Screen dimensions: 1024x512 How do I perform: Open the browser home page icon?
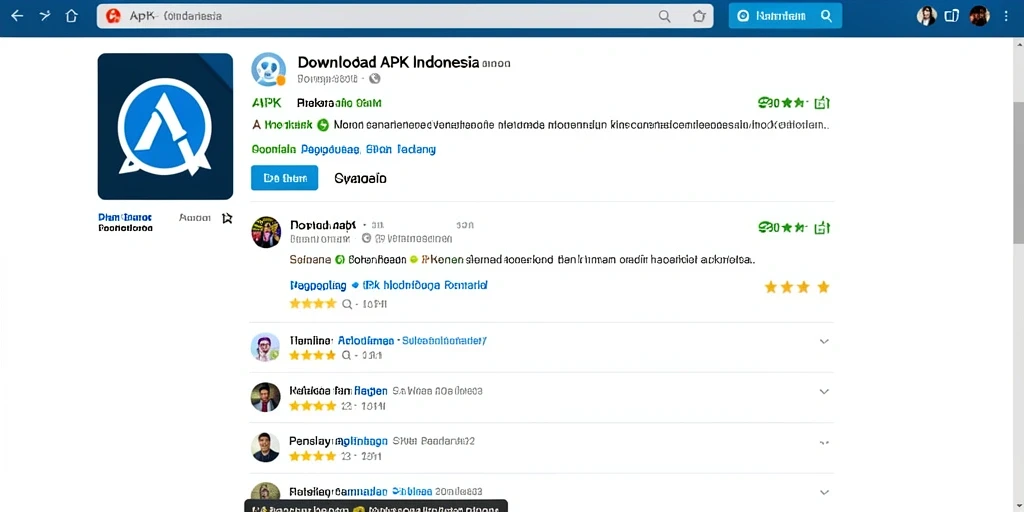(x=72, y=16)
